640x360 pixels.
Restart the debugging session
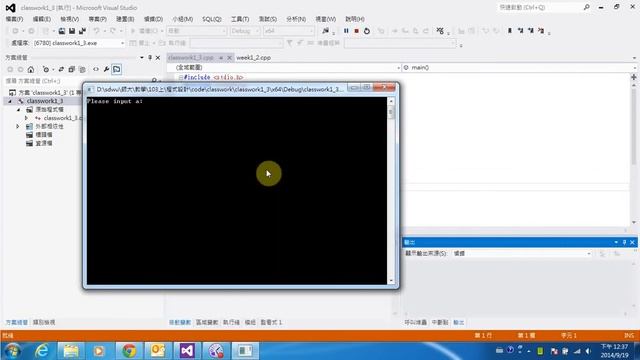pyautogui.click(x=367, y=31)
